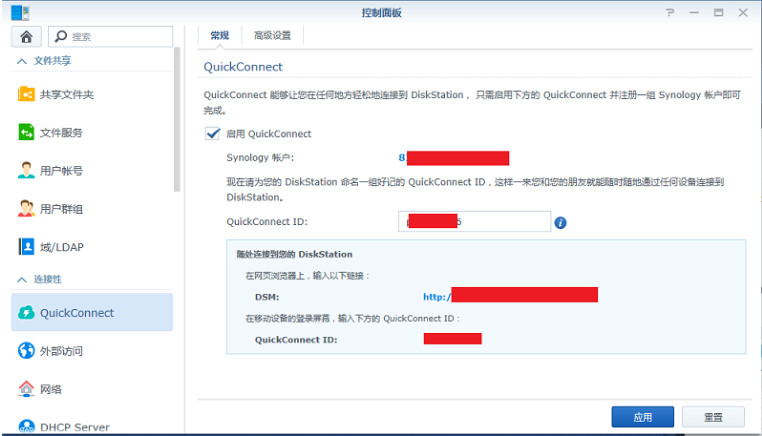Viewport: 762px width, 436px height.
Task: Click the sidebar vertical scrollbar
Action: point(177,119)
